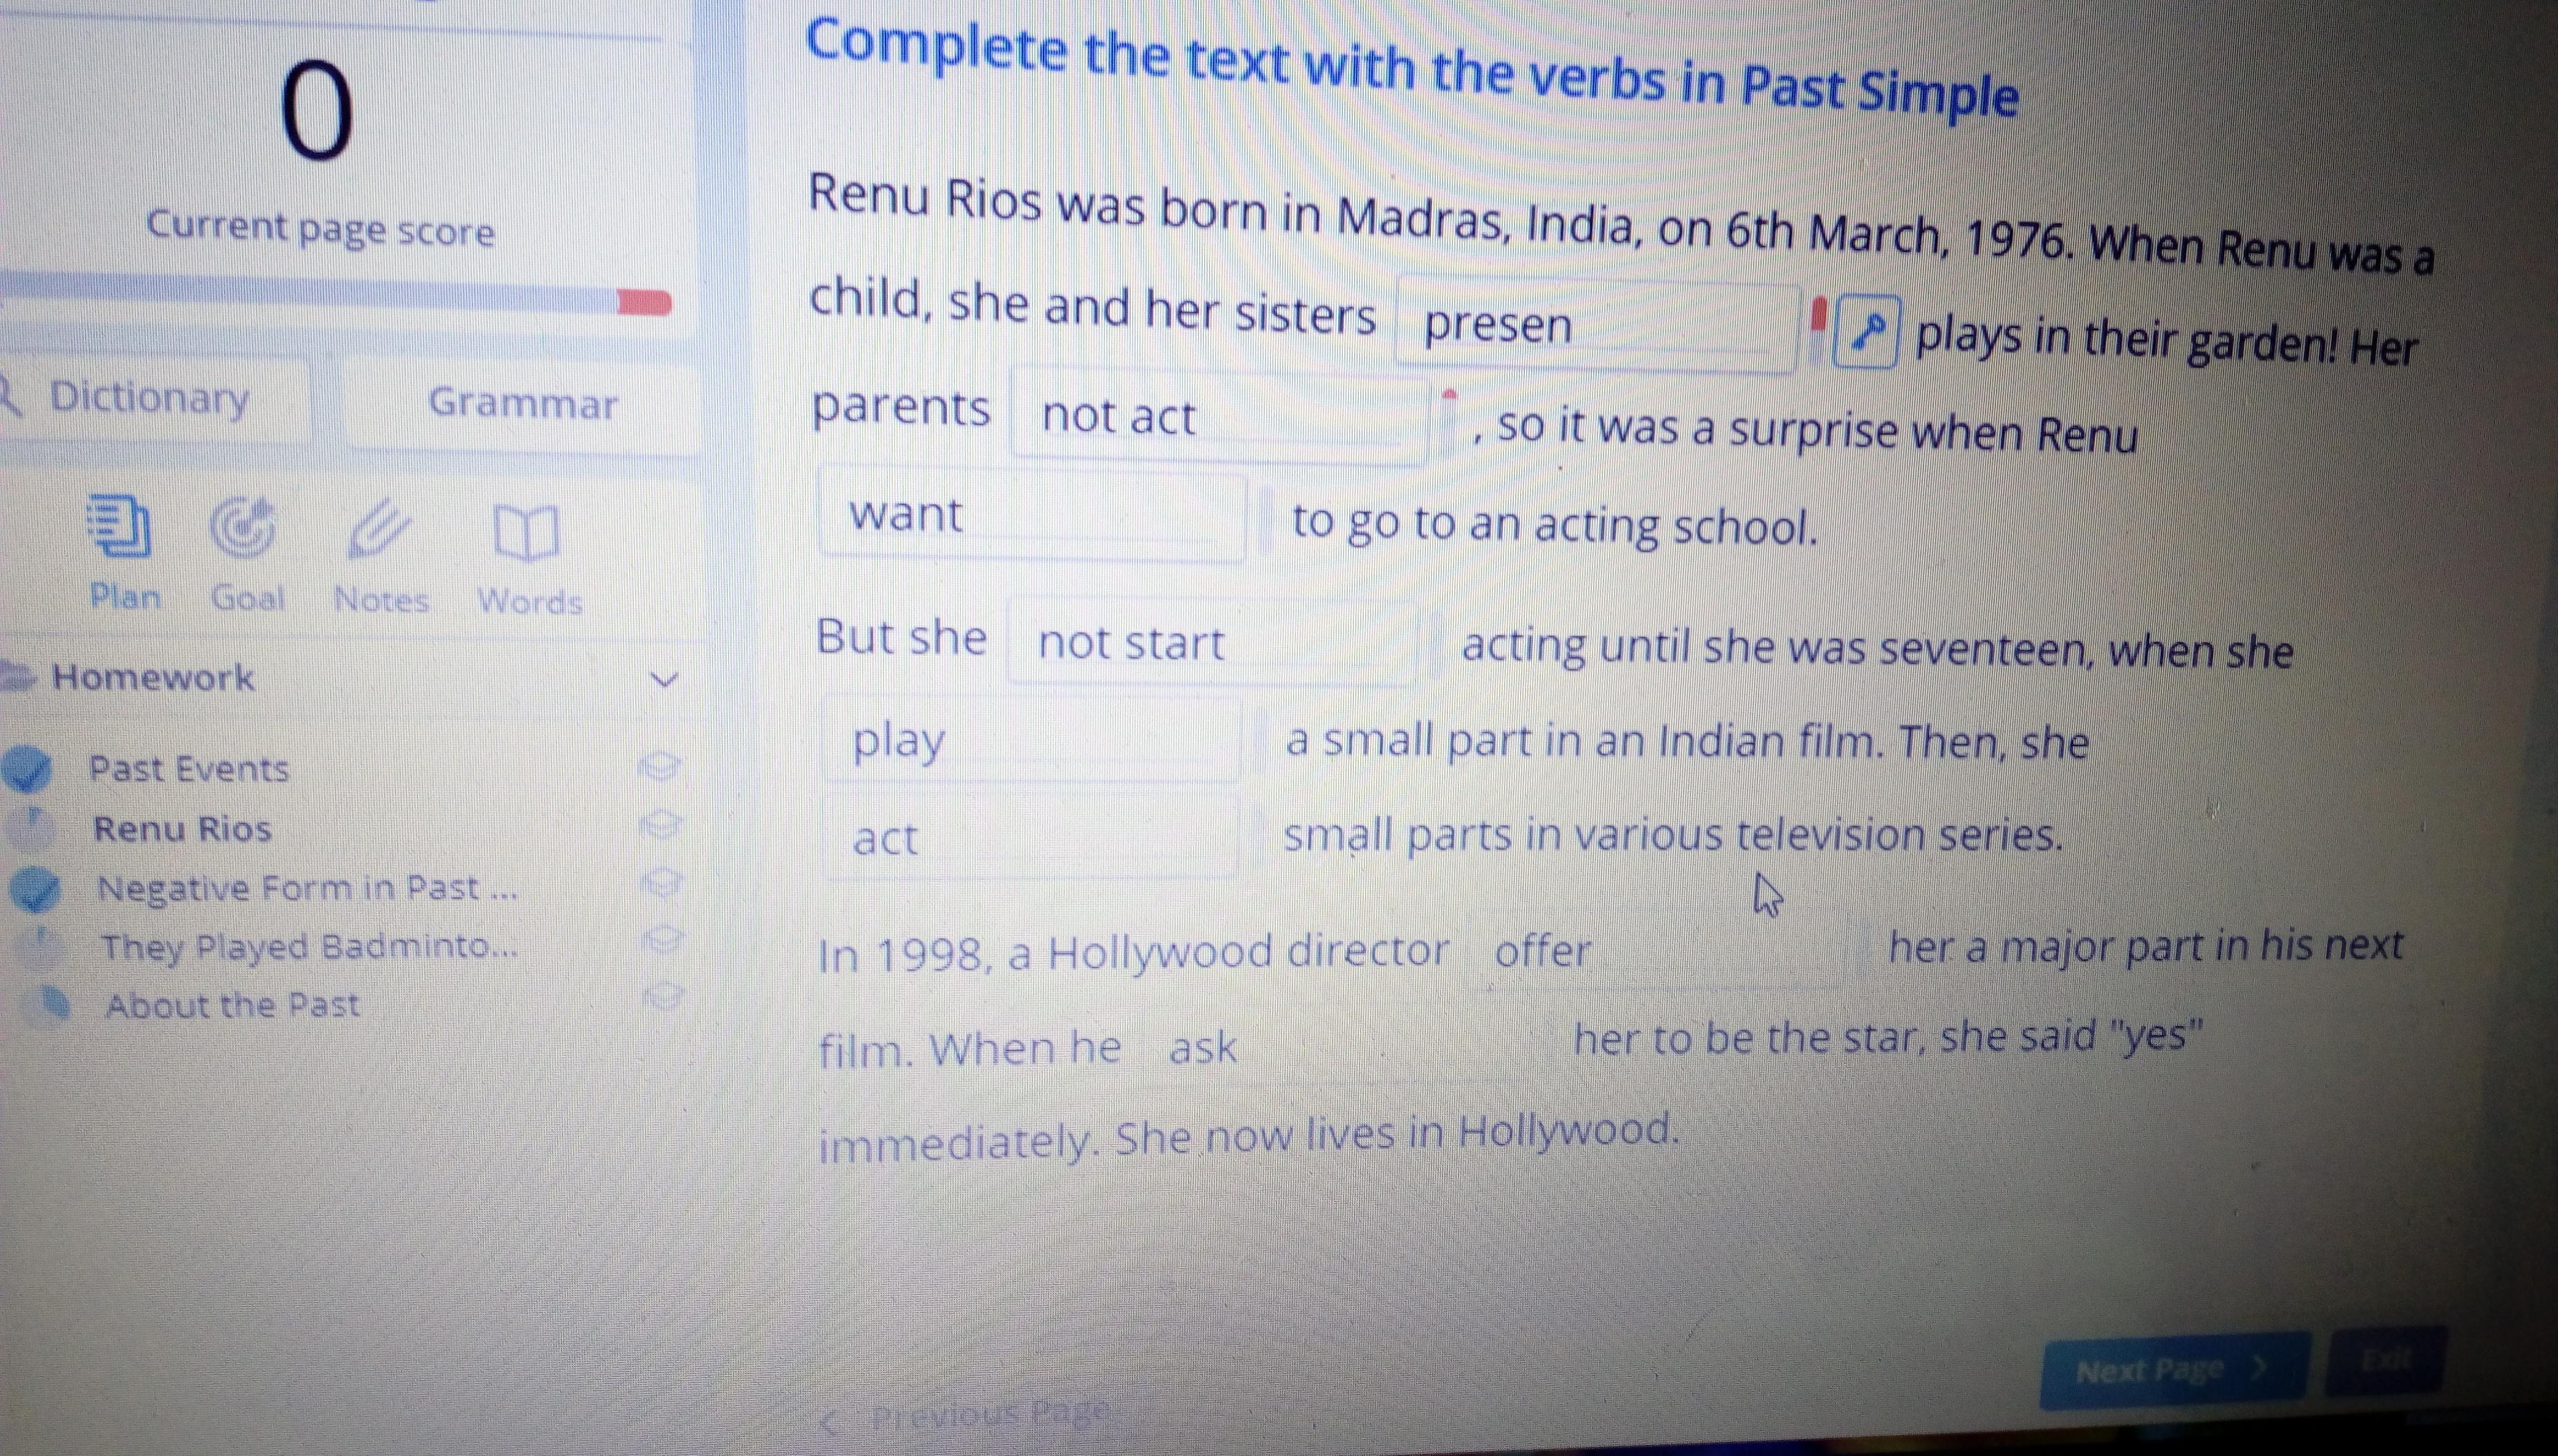Click the graduation cap icon for Past Events
The image size is (2558, 1456).
(660, 767)
